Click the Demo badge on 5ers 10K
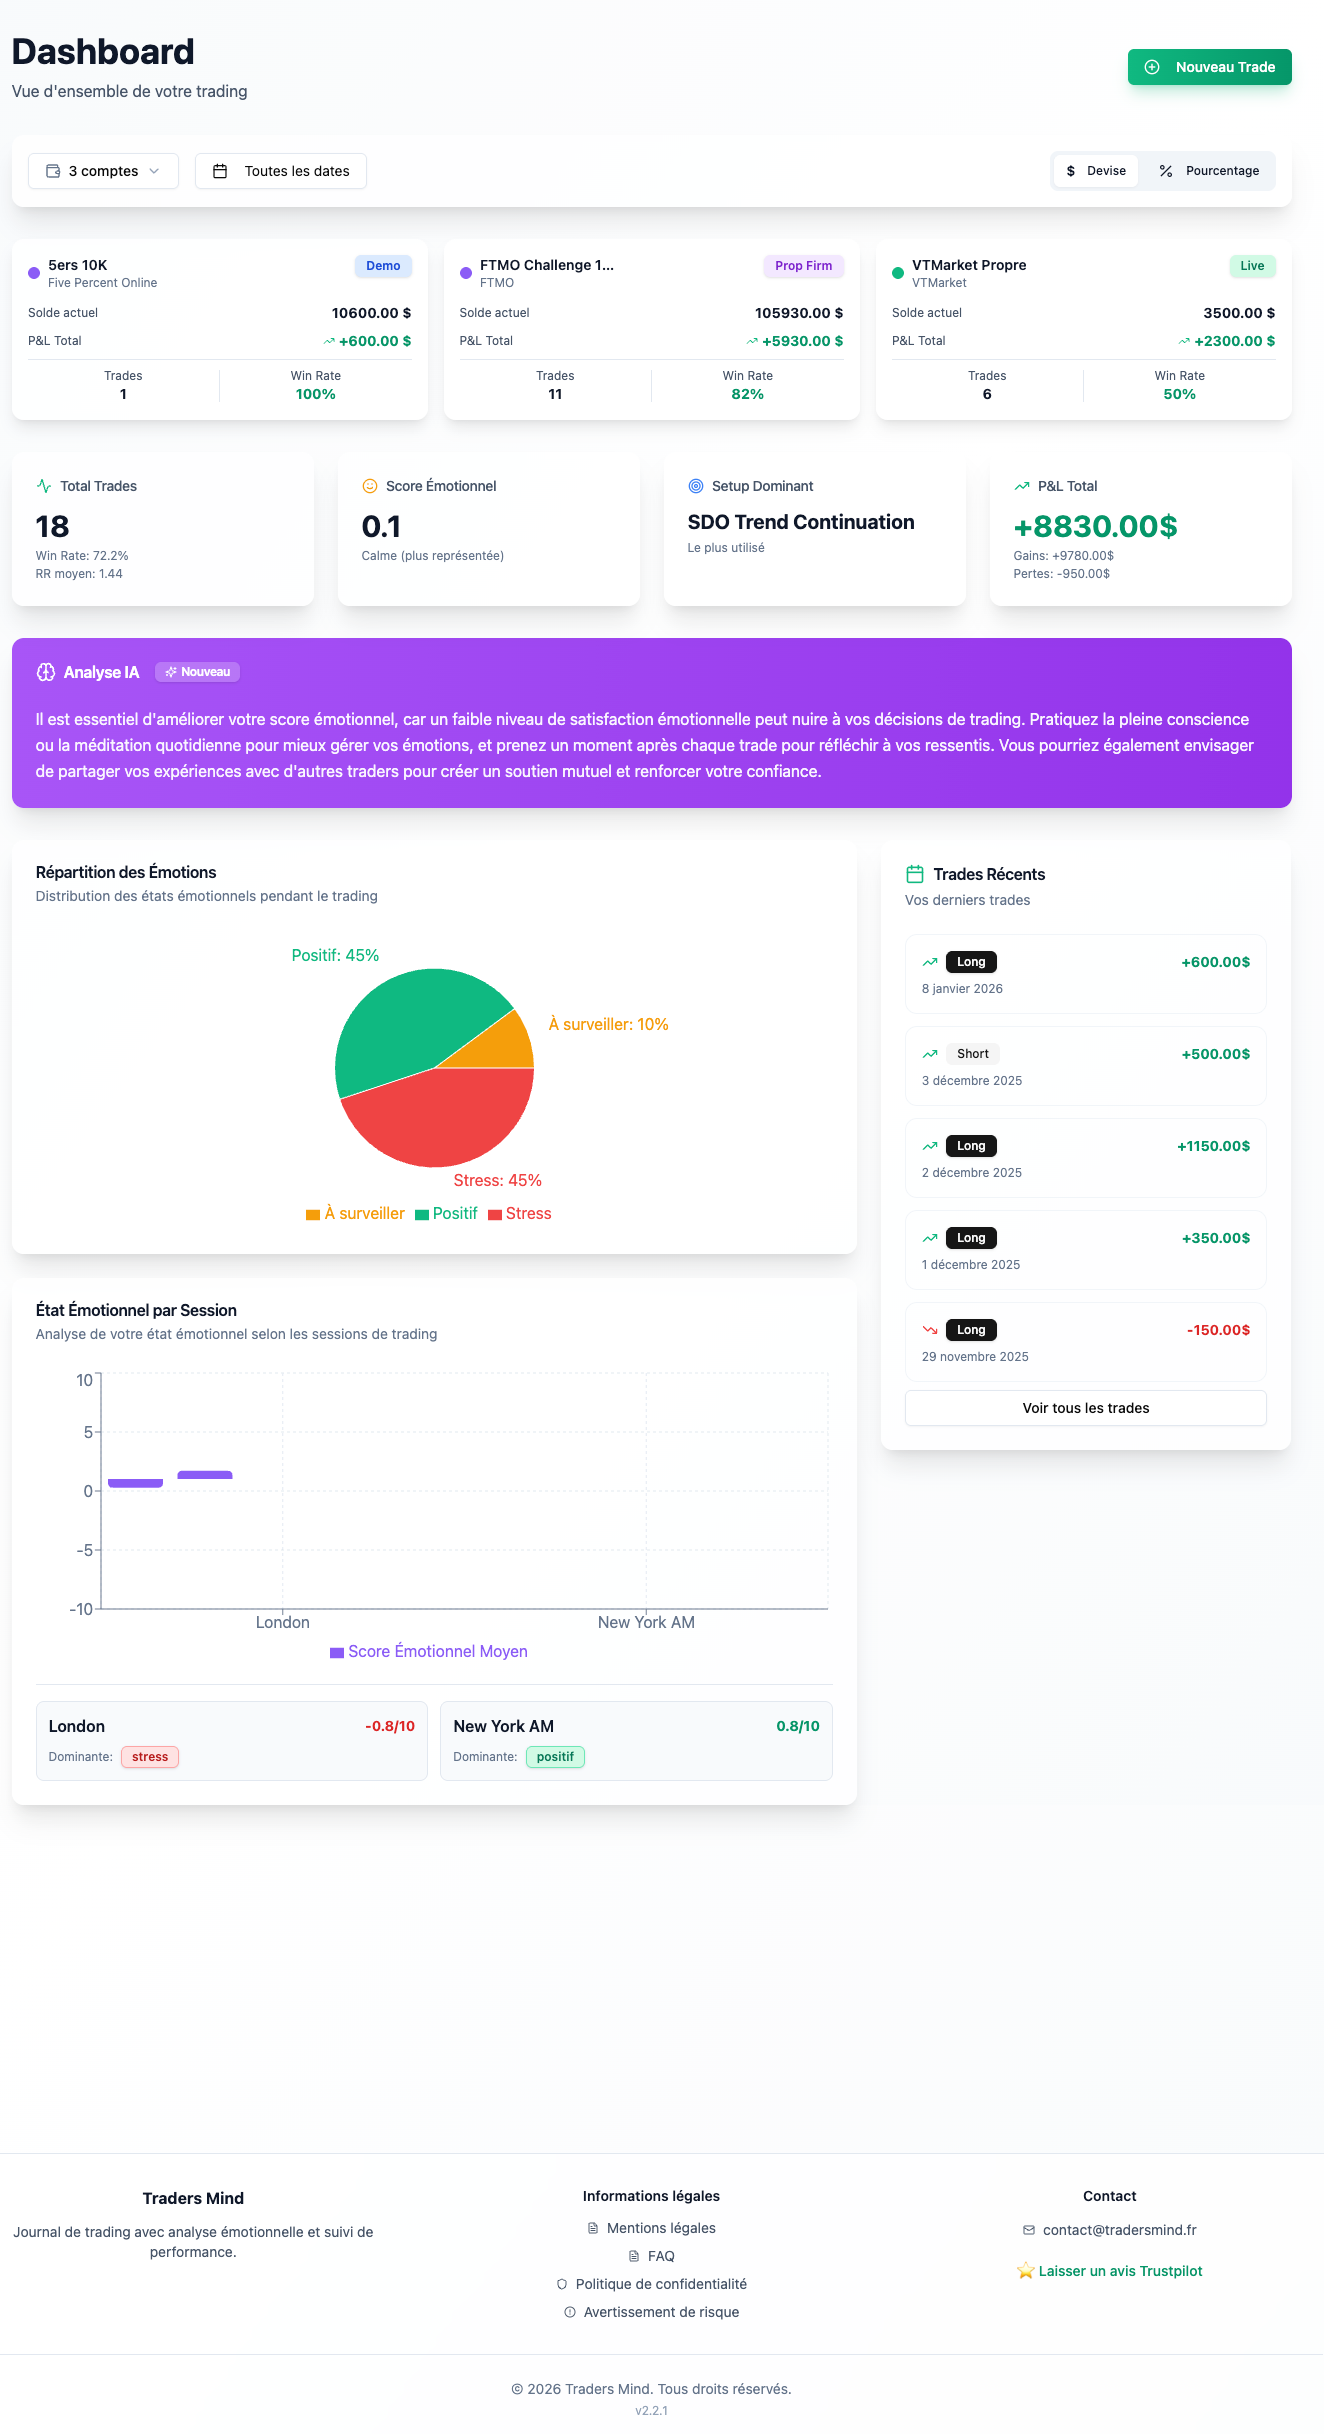This screenshot has height=2434, width=1324. click(383, 266)
